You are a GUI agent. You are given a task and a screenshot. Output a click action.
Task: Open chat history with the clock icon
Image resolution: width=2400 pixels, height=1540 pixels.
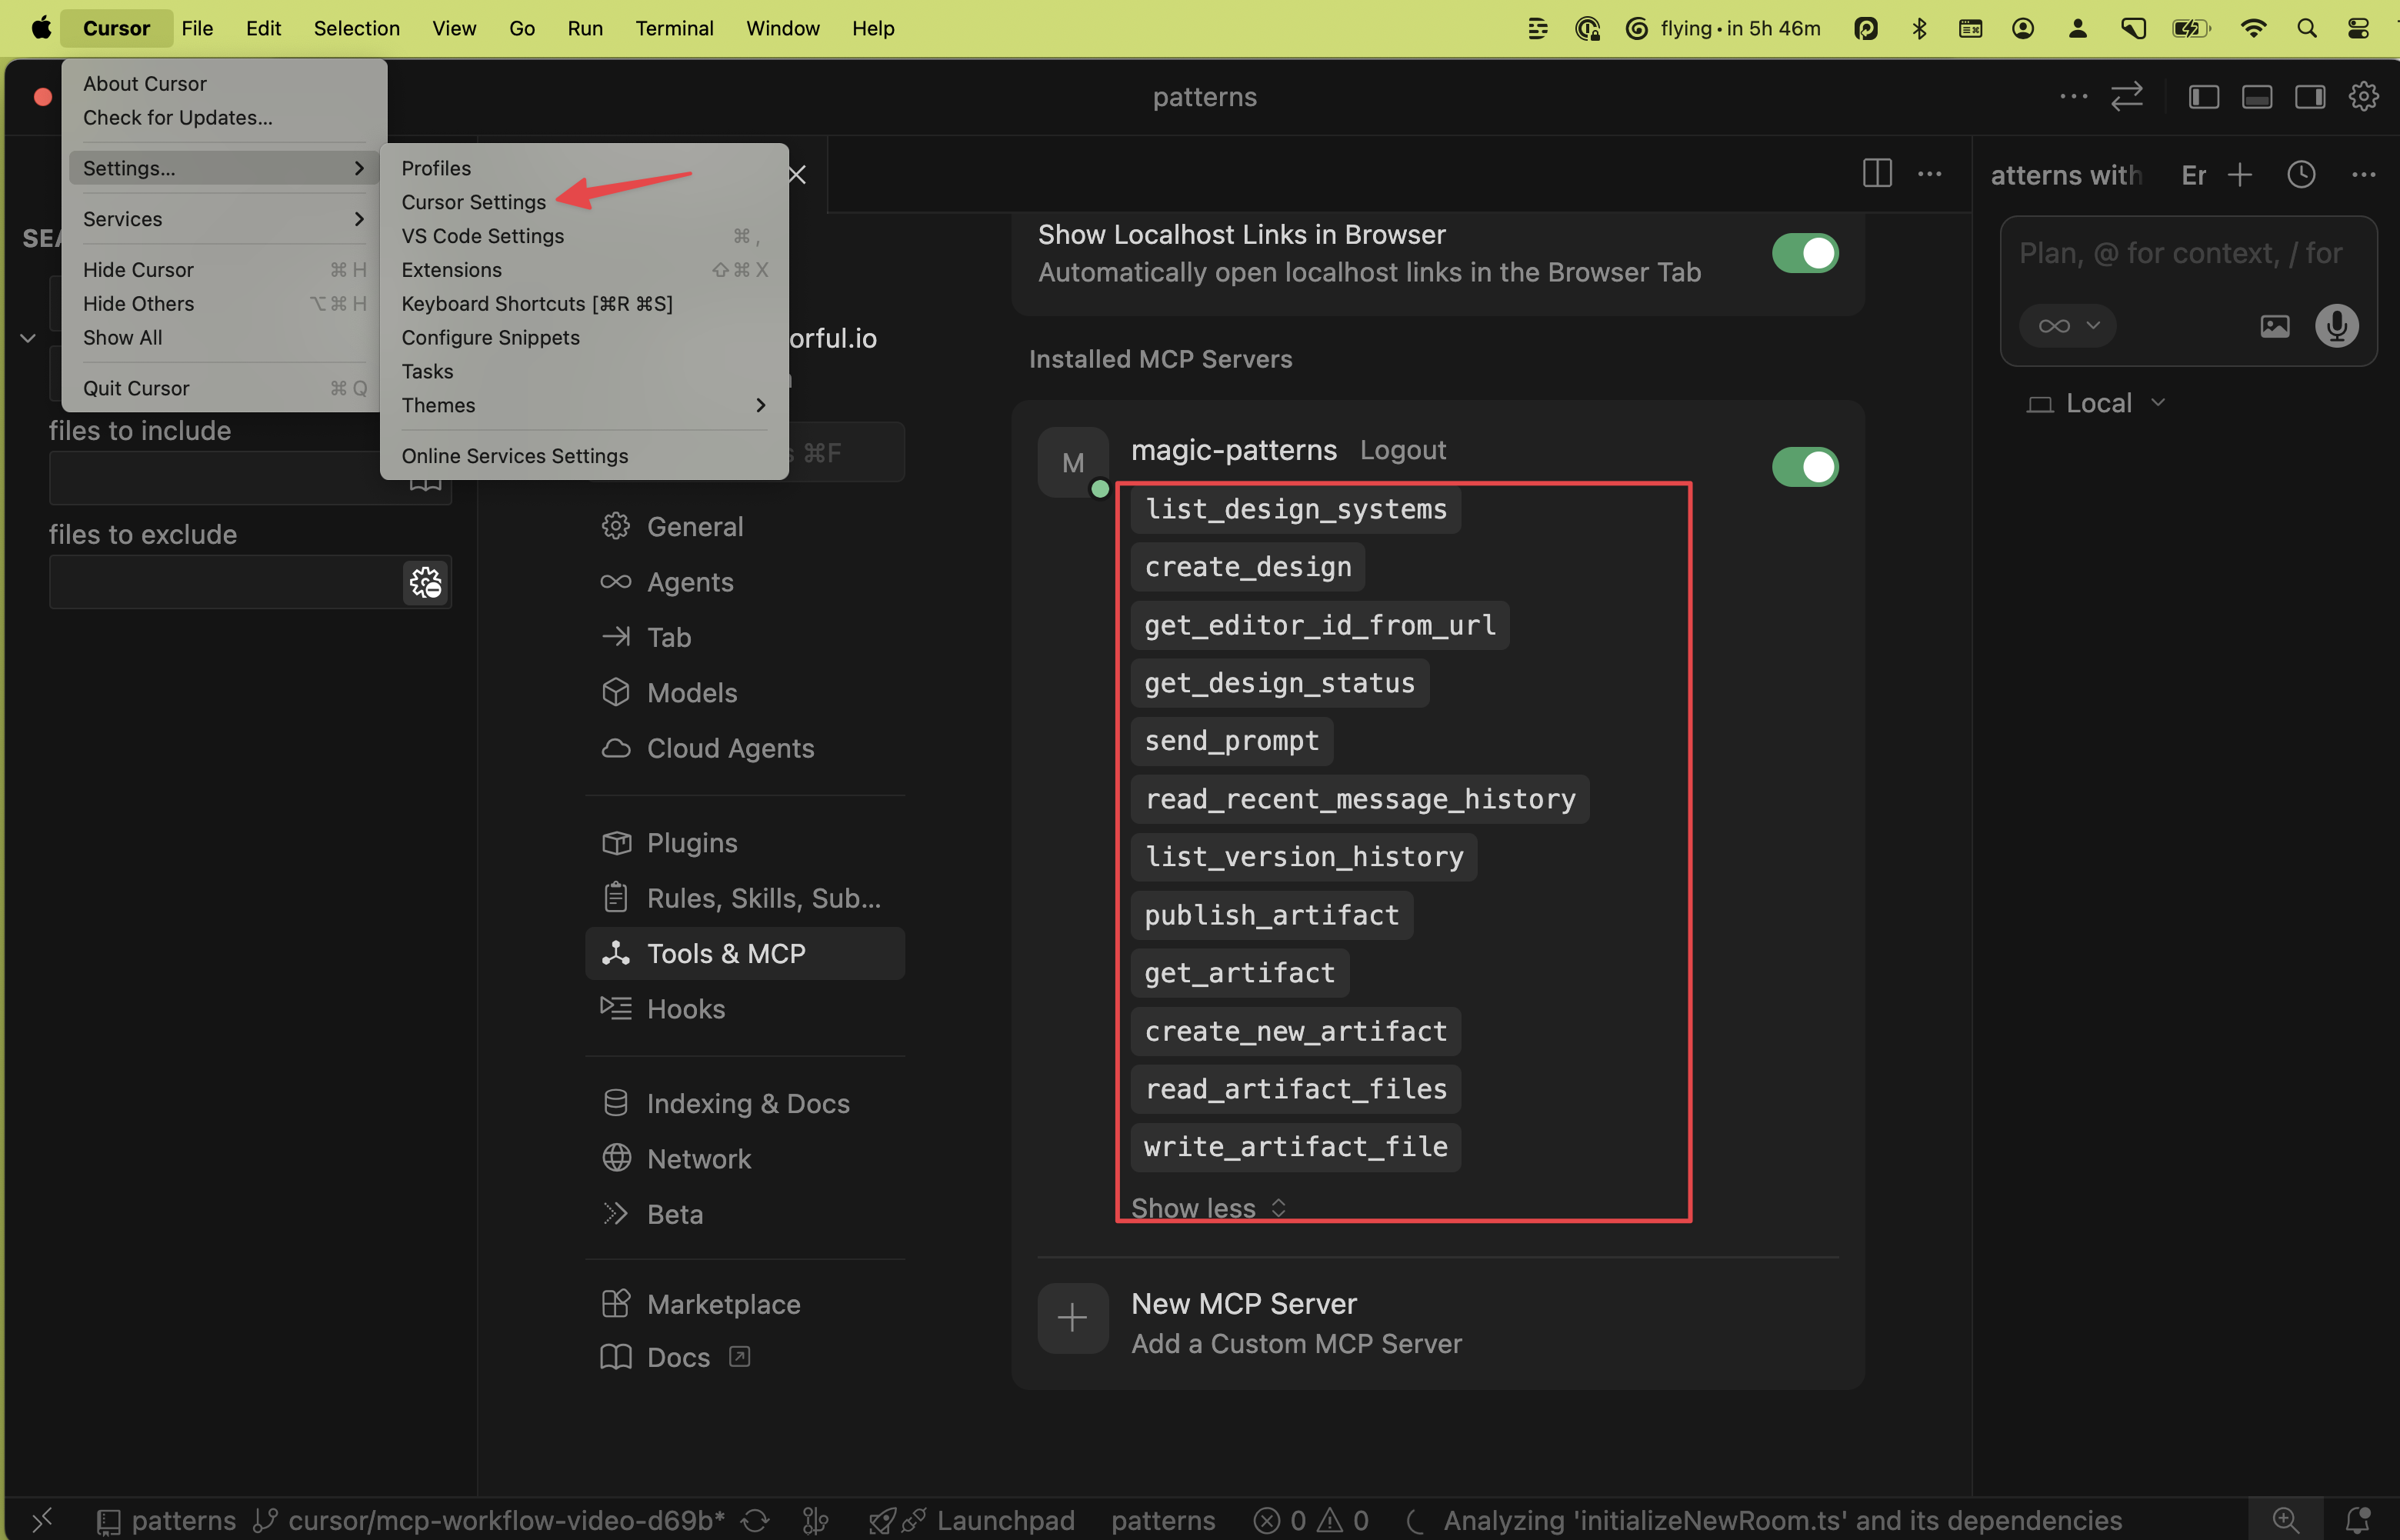(x=2301, y=174)
